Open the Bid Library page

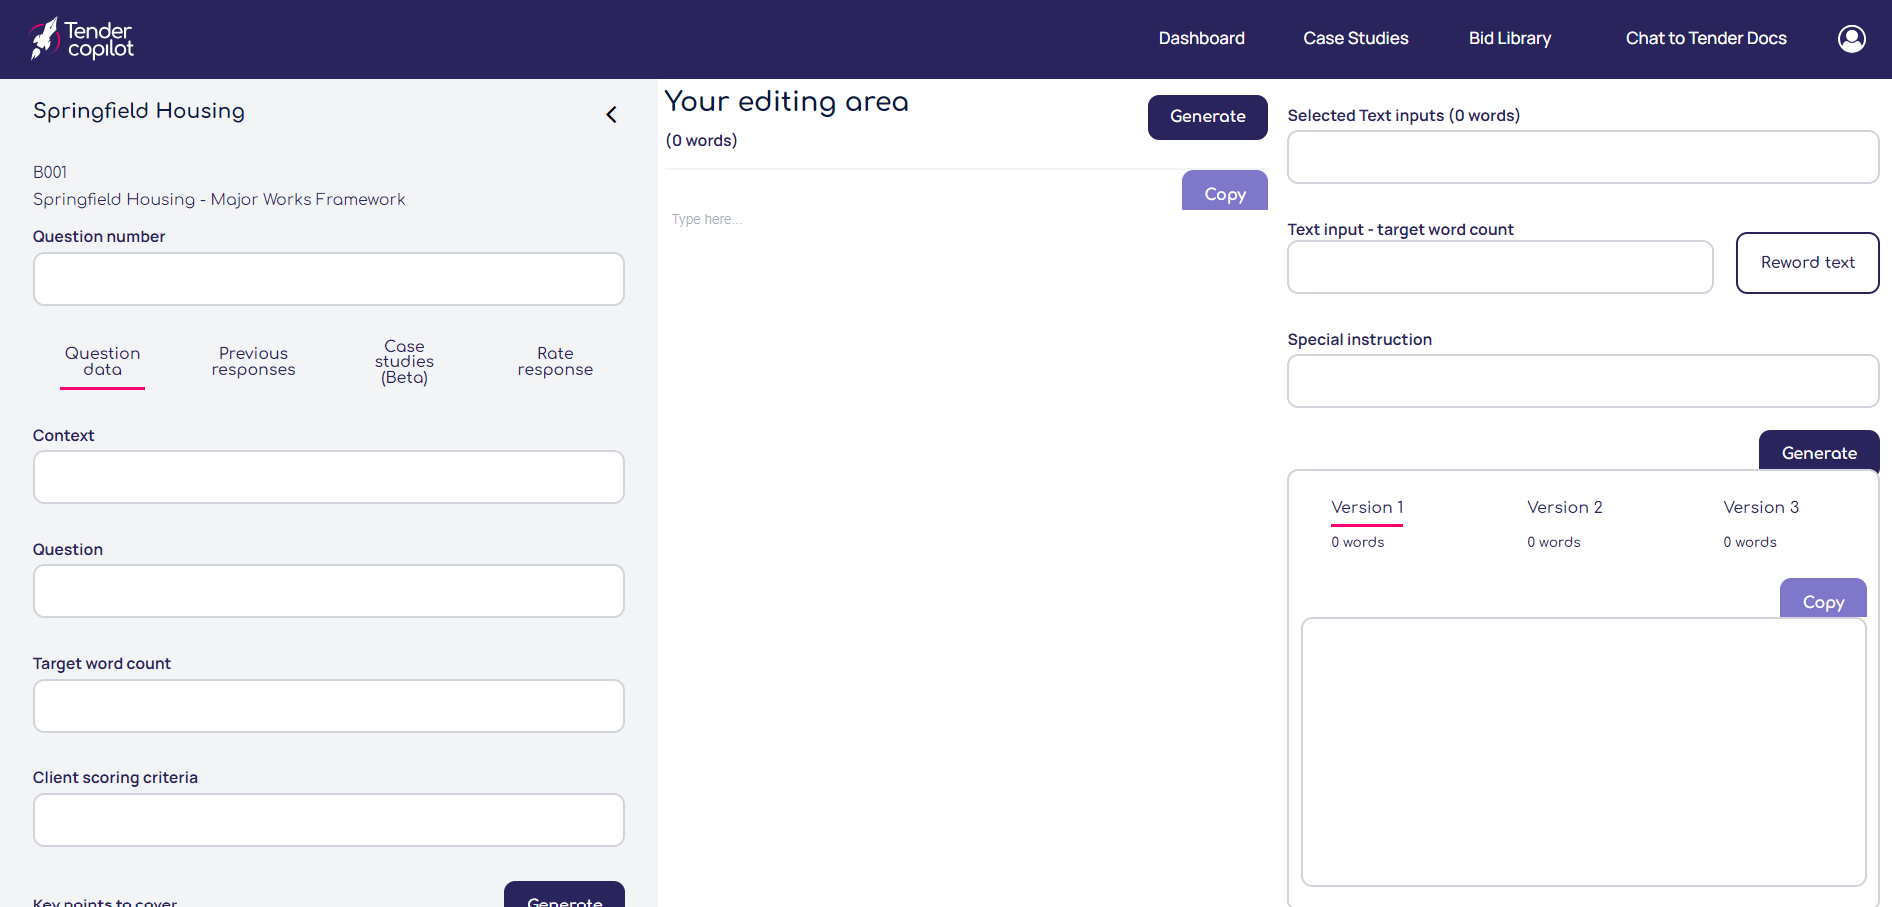1509,39
